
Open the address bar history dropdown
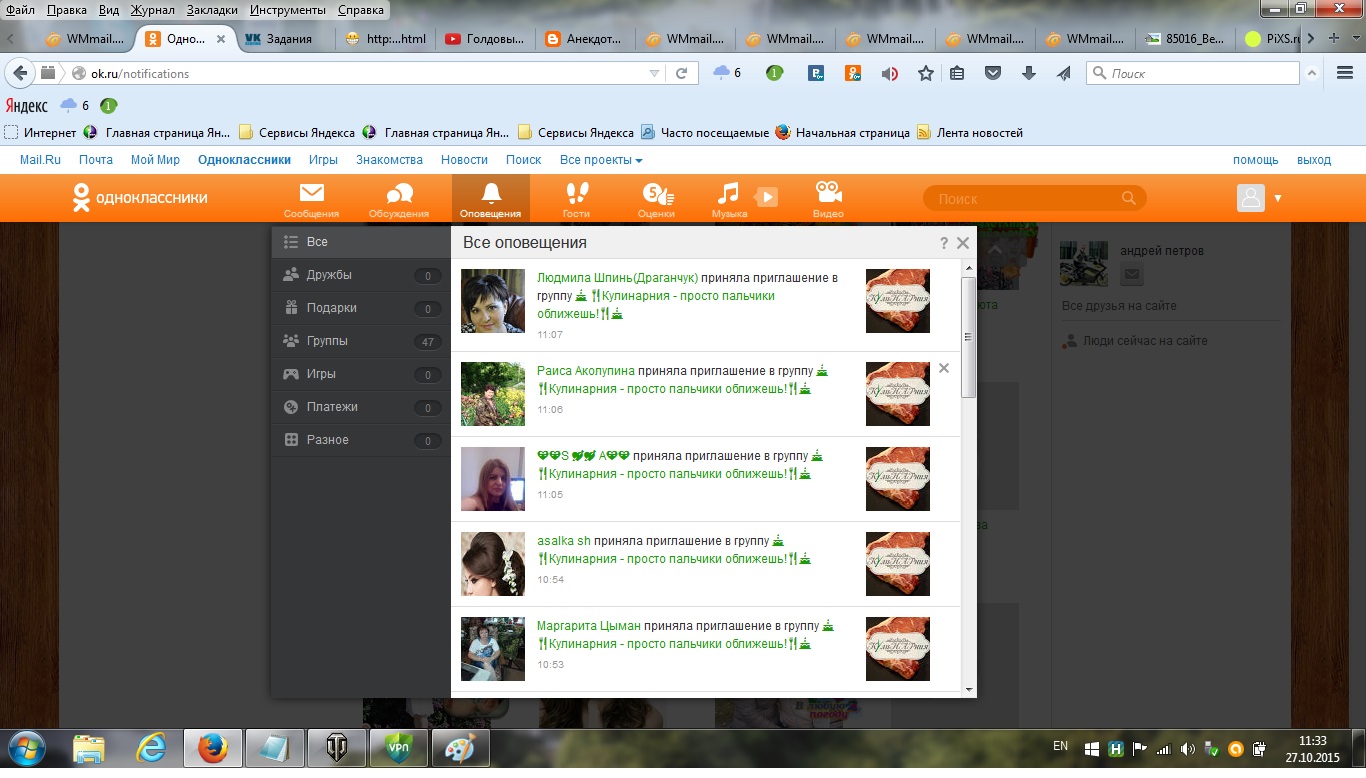[x=654, y=73]
